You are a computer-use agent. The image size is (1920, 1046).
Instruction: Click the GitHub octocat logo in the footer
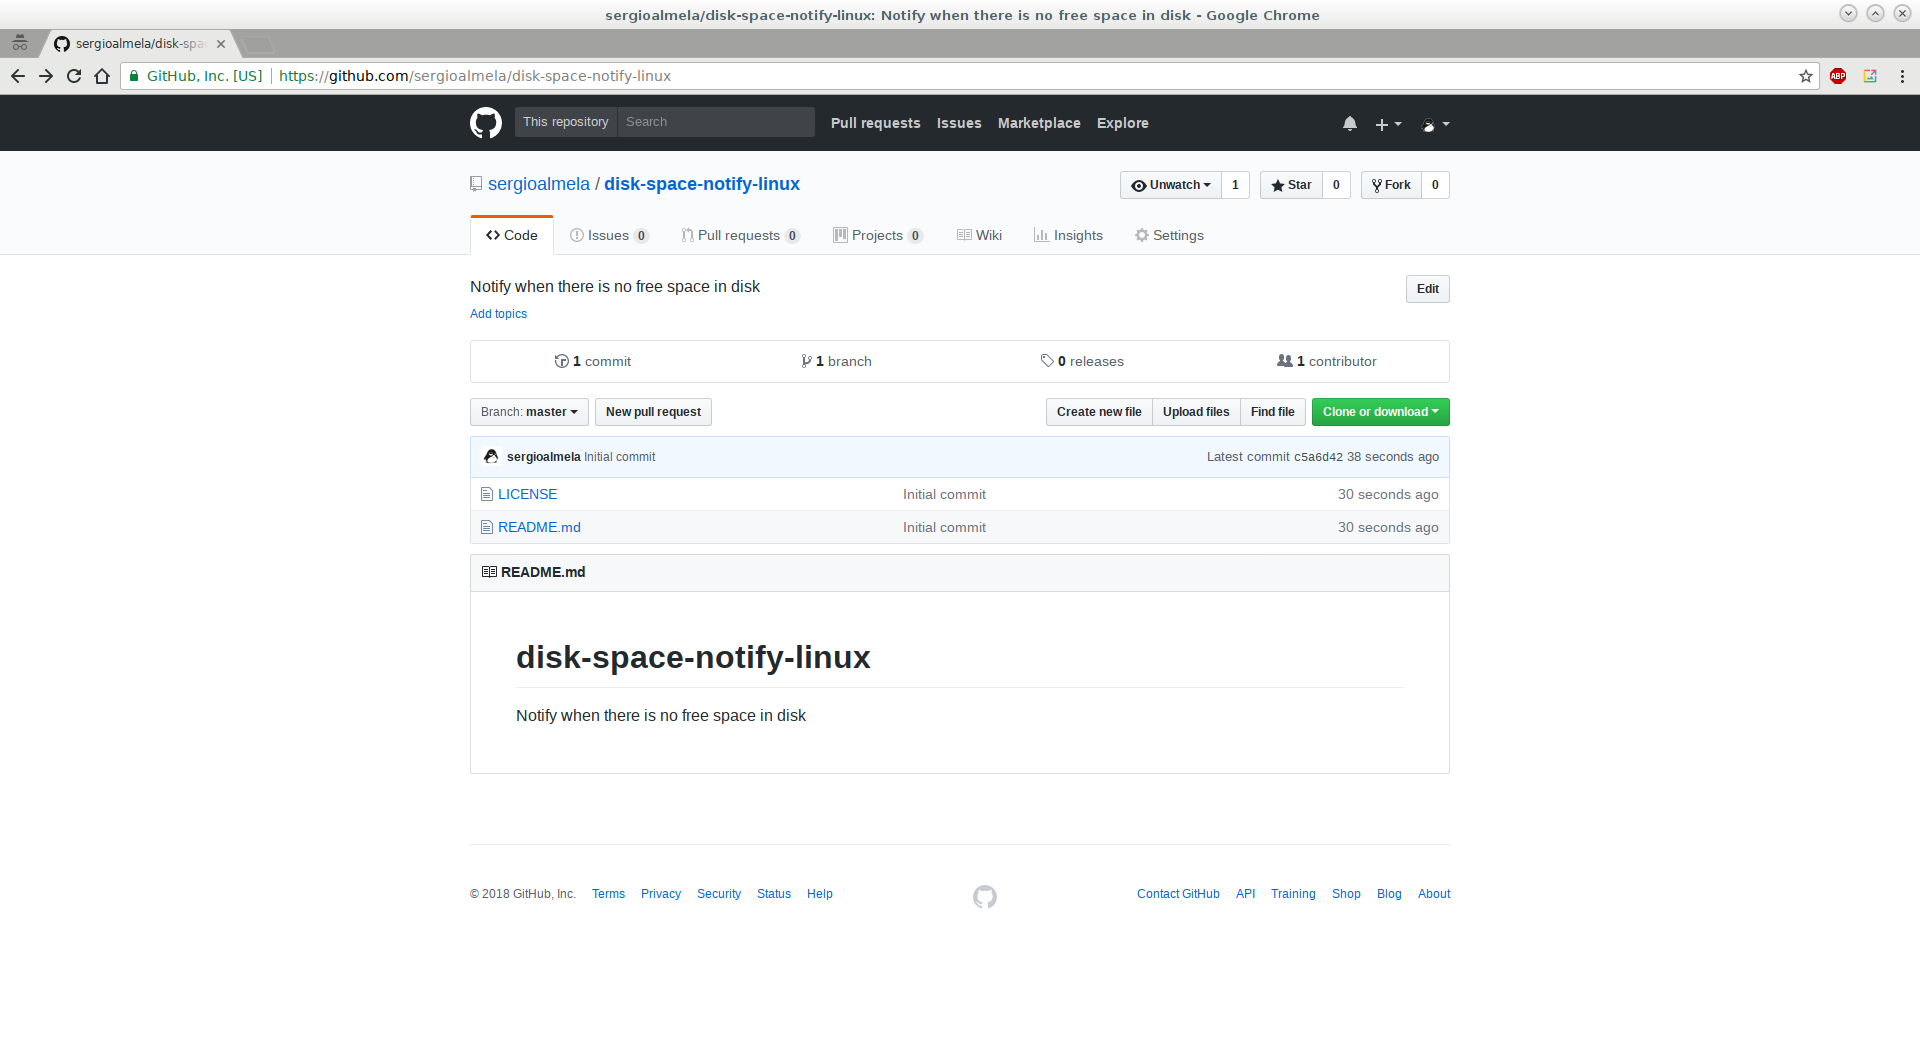tap(983, 897)
